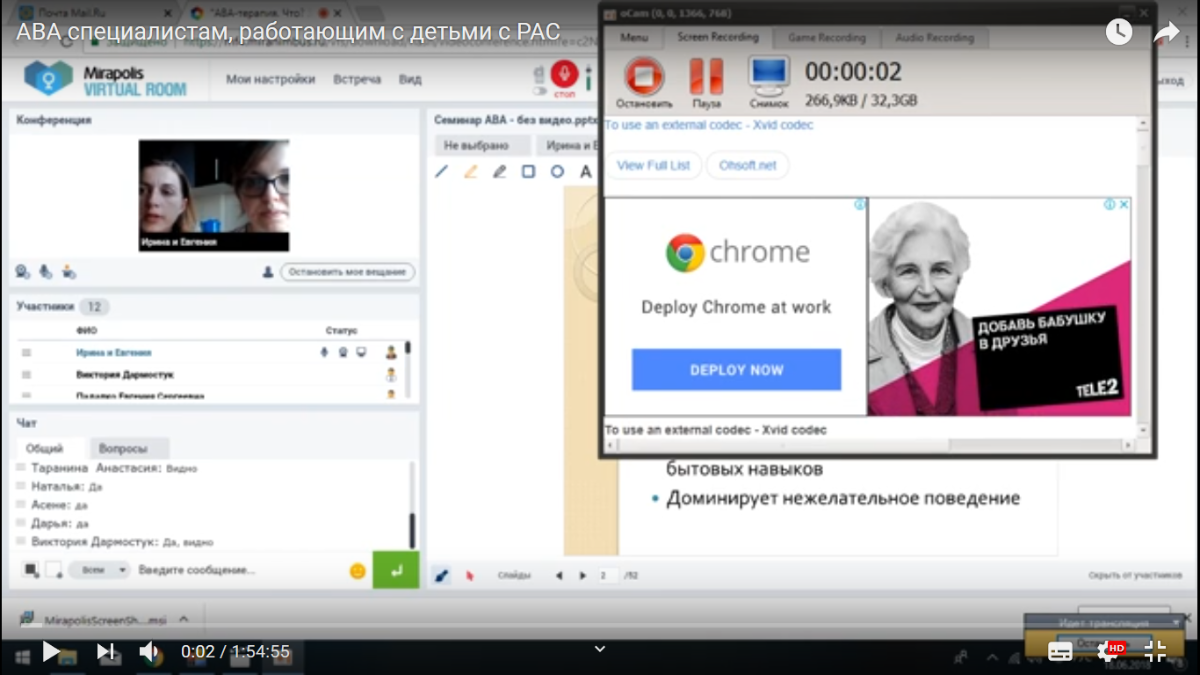Open the oCam Menu tab
This screenshot has width=1200, height=675.
tap(634, 37)
